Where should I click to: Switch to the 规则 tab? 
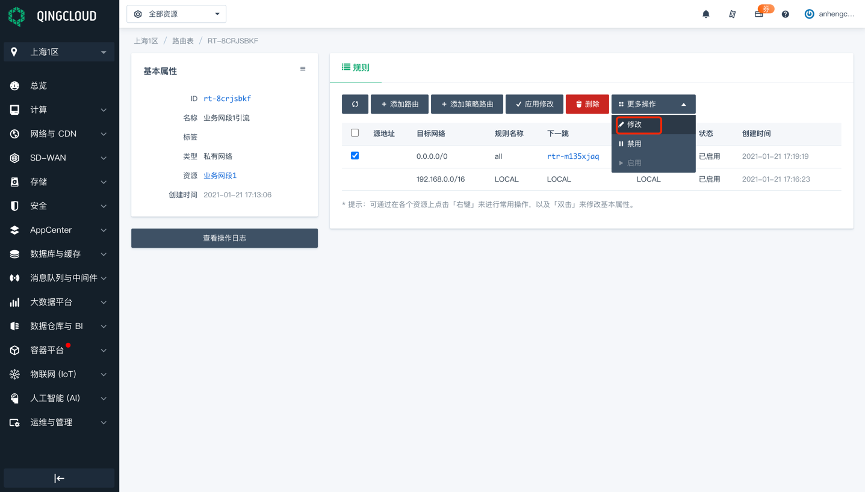pos(356,67)
